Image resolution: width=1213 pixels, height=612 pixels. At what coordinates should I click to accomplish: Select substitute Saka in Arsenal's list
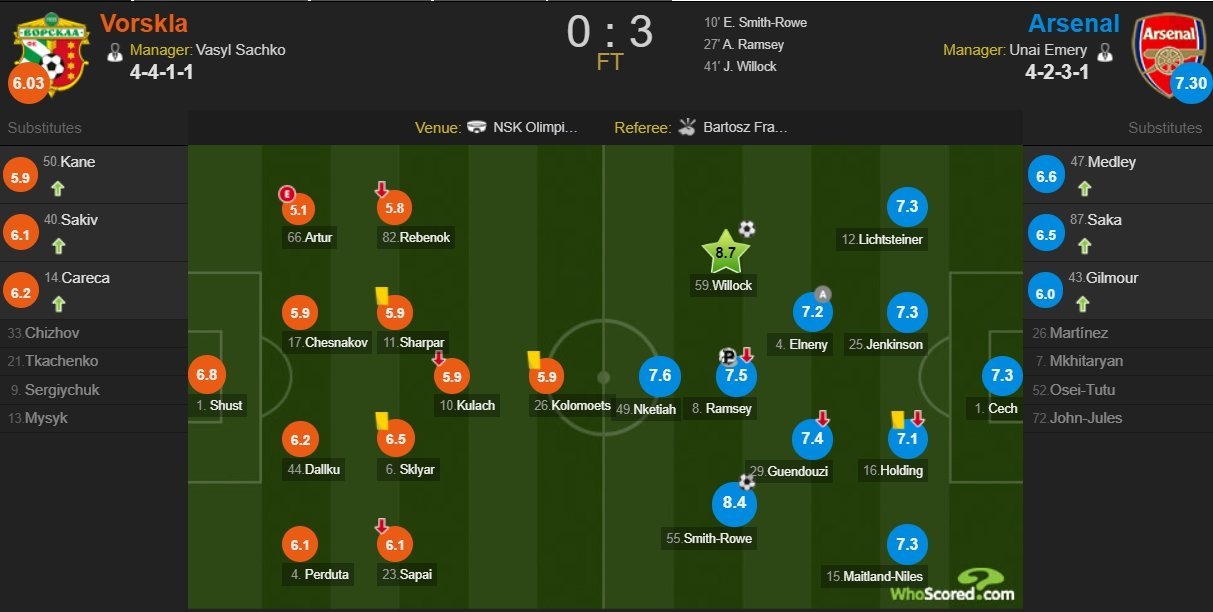[1104, 220]
